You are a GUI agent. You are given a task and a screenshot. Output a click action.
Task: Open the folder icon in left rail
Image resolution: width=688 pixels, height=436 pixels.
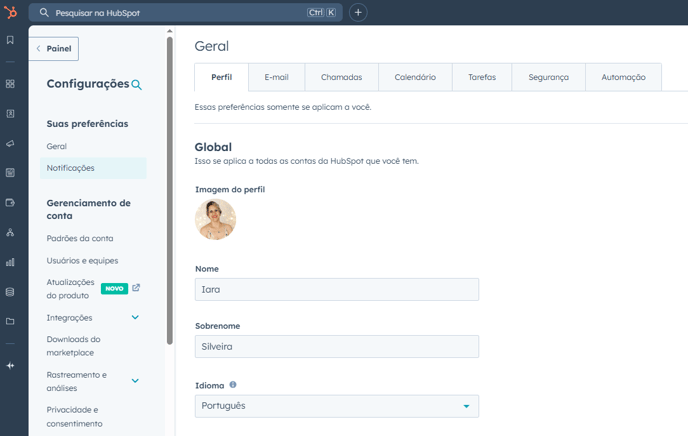click(10, 321)
